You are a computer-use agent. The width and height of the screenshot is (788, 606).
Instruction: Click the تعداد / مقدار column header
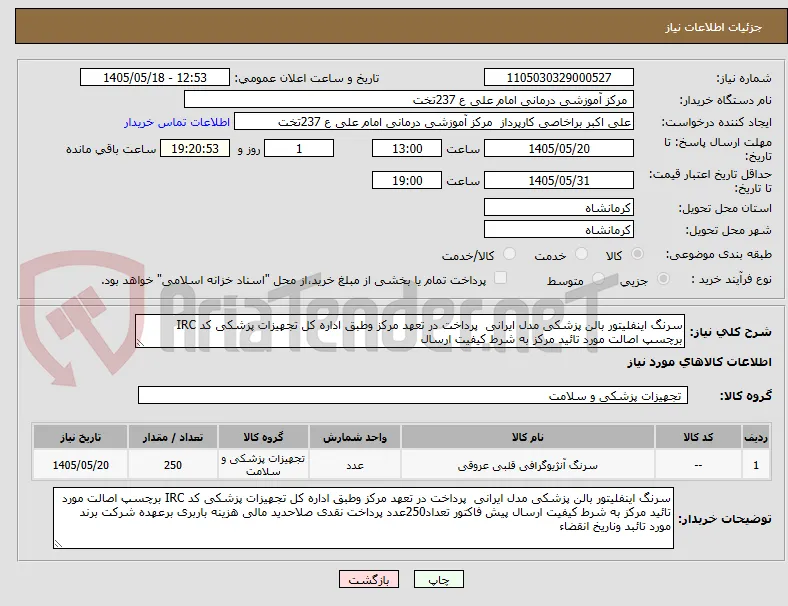pyautogui.click(x=173, y=437)
